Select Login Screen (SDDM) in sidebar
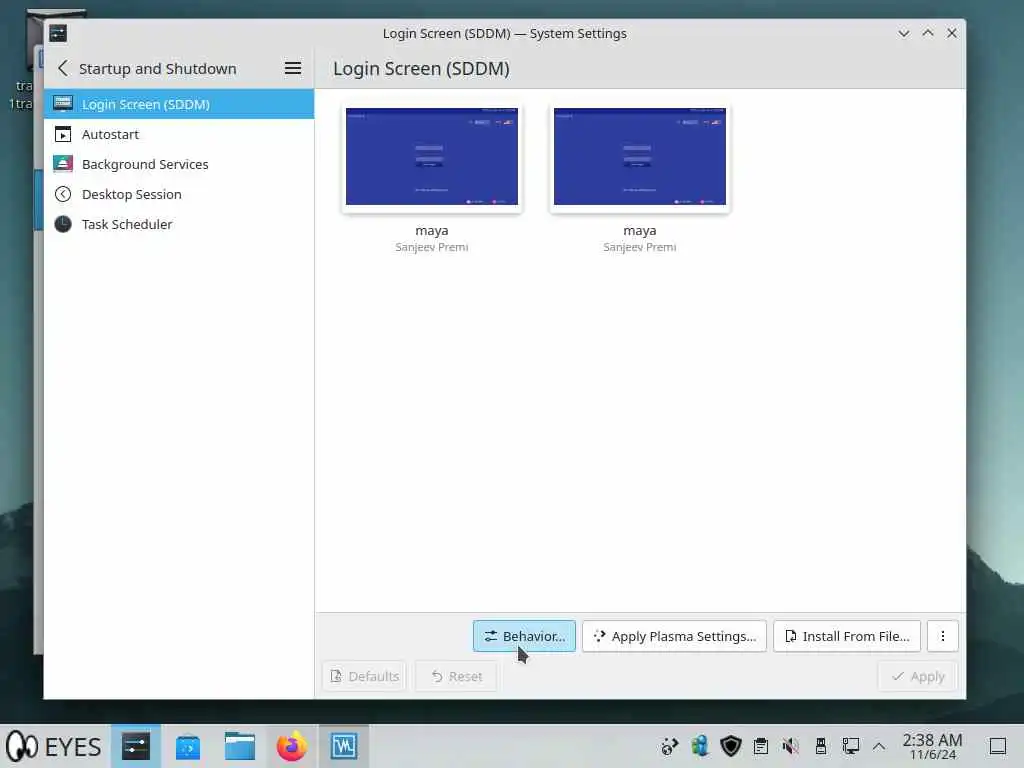1024x768 pixels. coord(178,104)
